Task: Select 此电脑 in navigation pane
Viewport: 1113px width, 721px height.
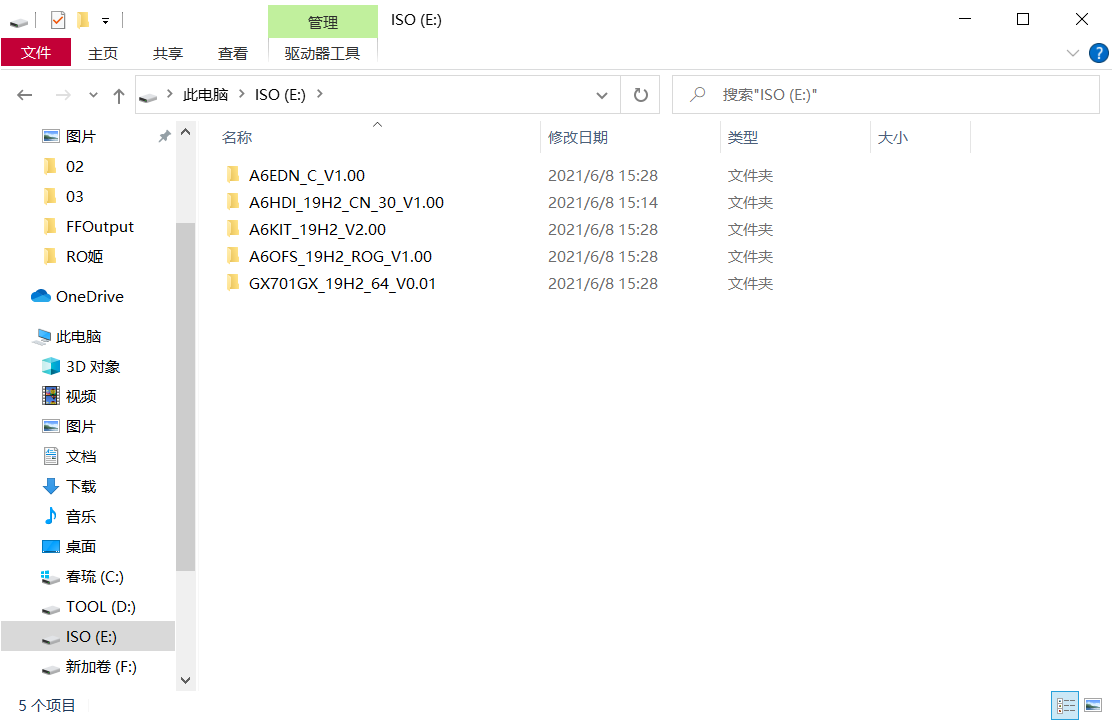Action: [x=78, y=336]
